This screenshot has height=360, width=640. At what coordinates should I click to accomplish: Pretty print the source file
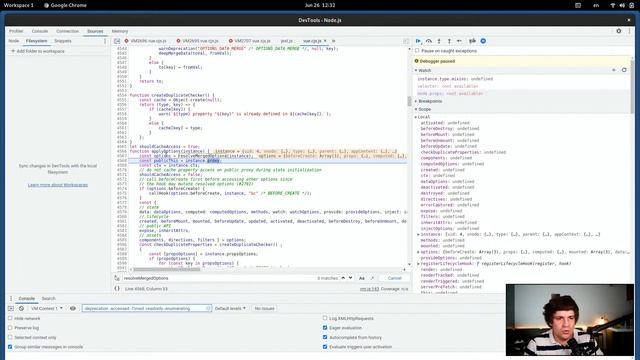(117, 289)
